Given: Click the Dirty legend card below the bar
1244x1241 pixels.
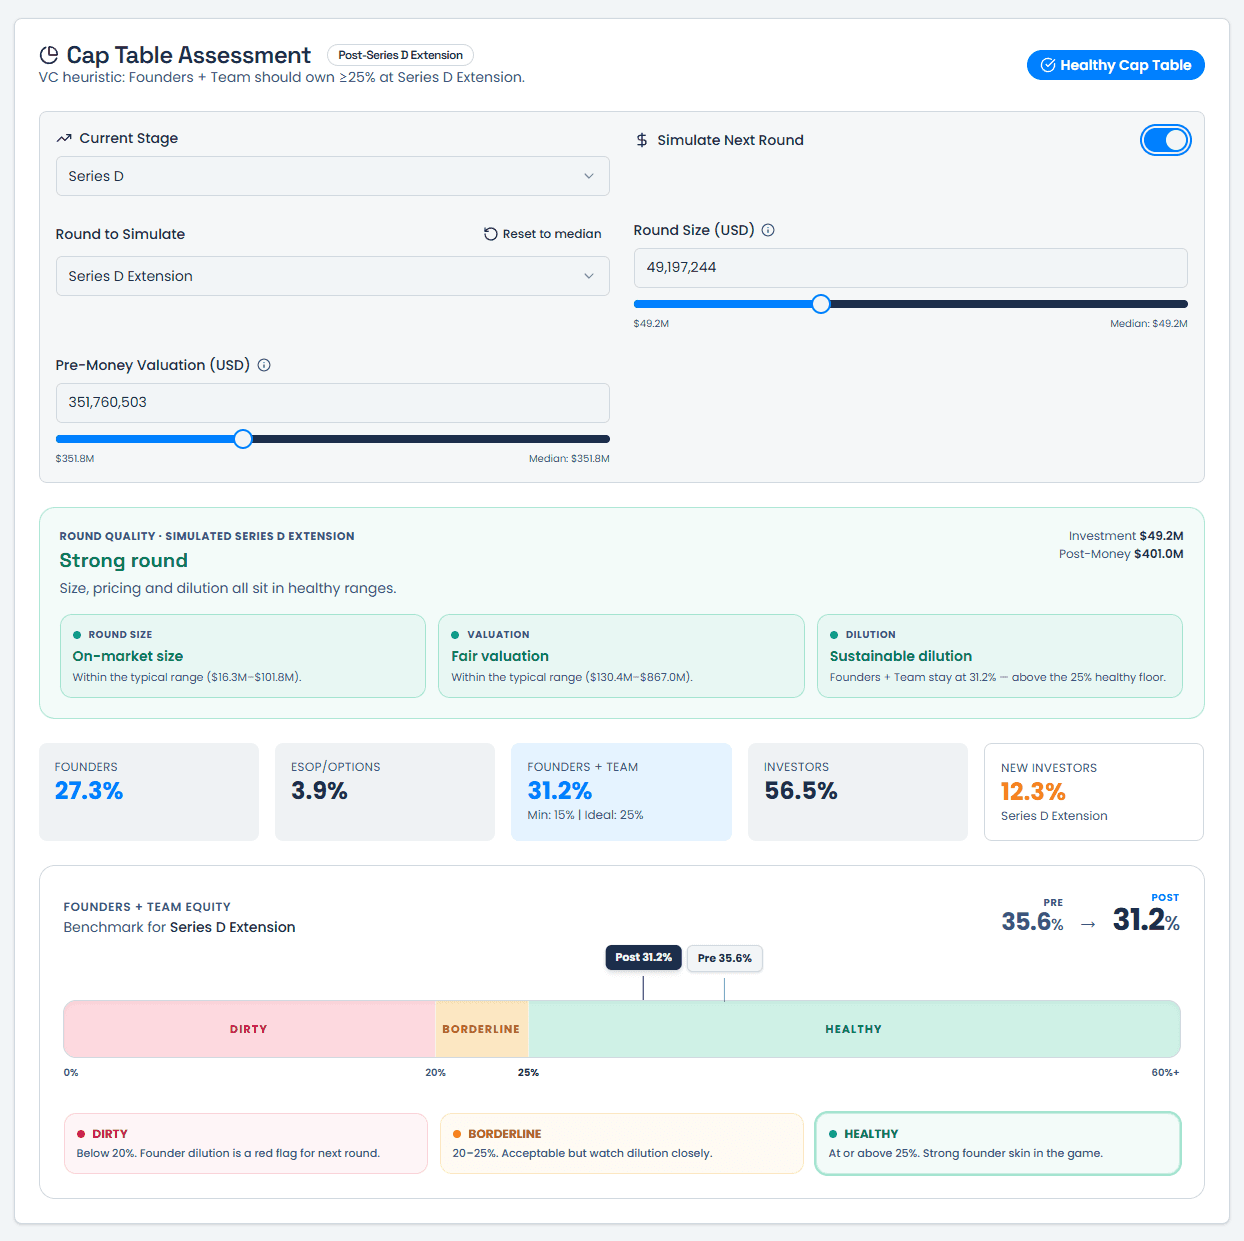Looking at the screenshot, I should [245, 1143].
